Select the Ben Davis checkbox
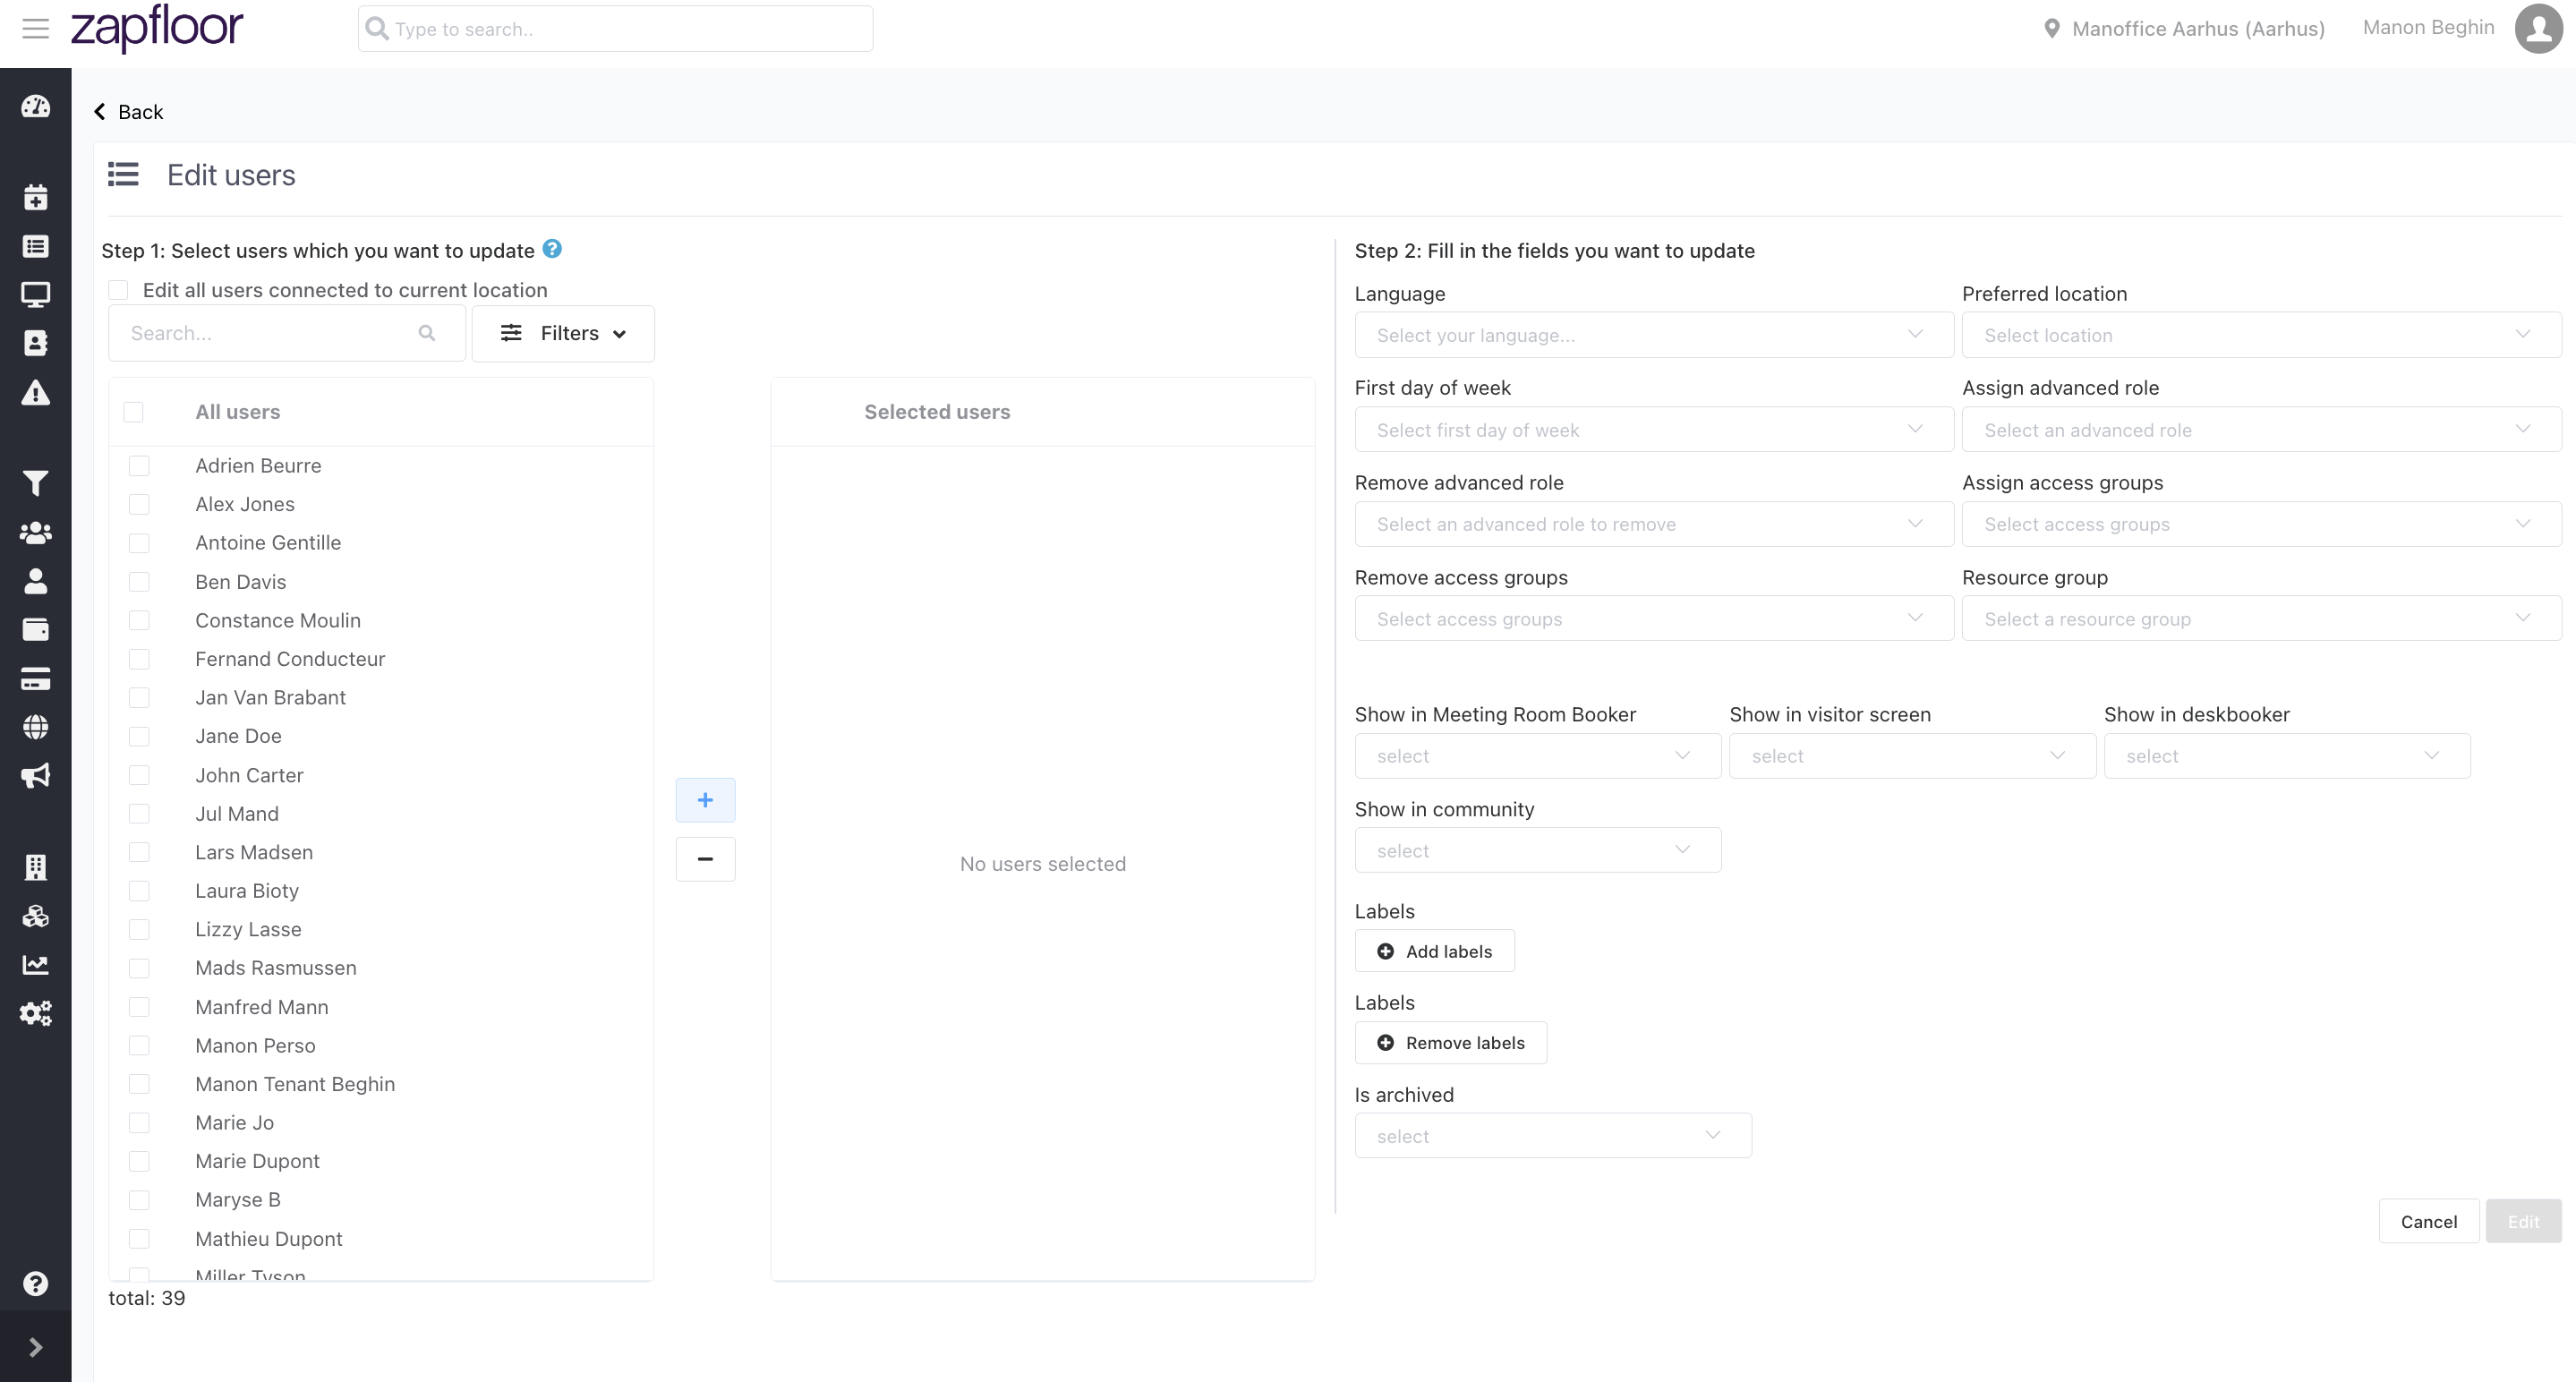Viewport: 2576px width, 1382px height. [x=139, y=582]
